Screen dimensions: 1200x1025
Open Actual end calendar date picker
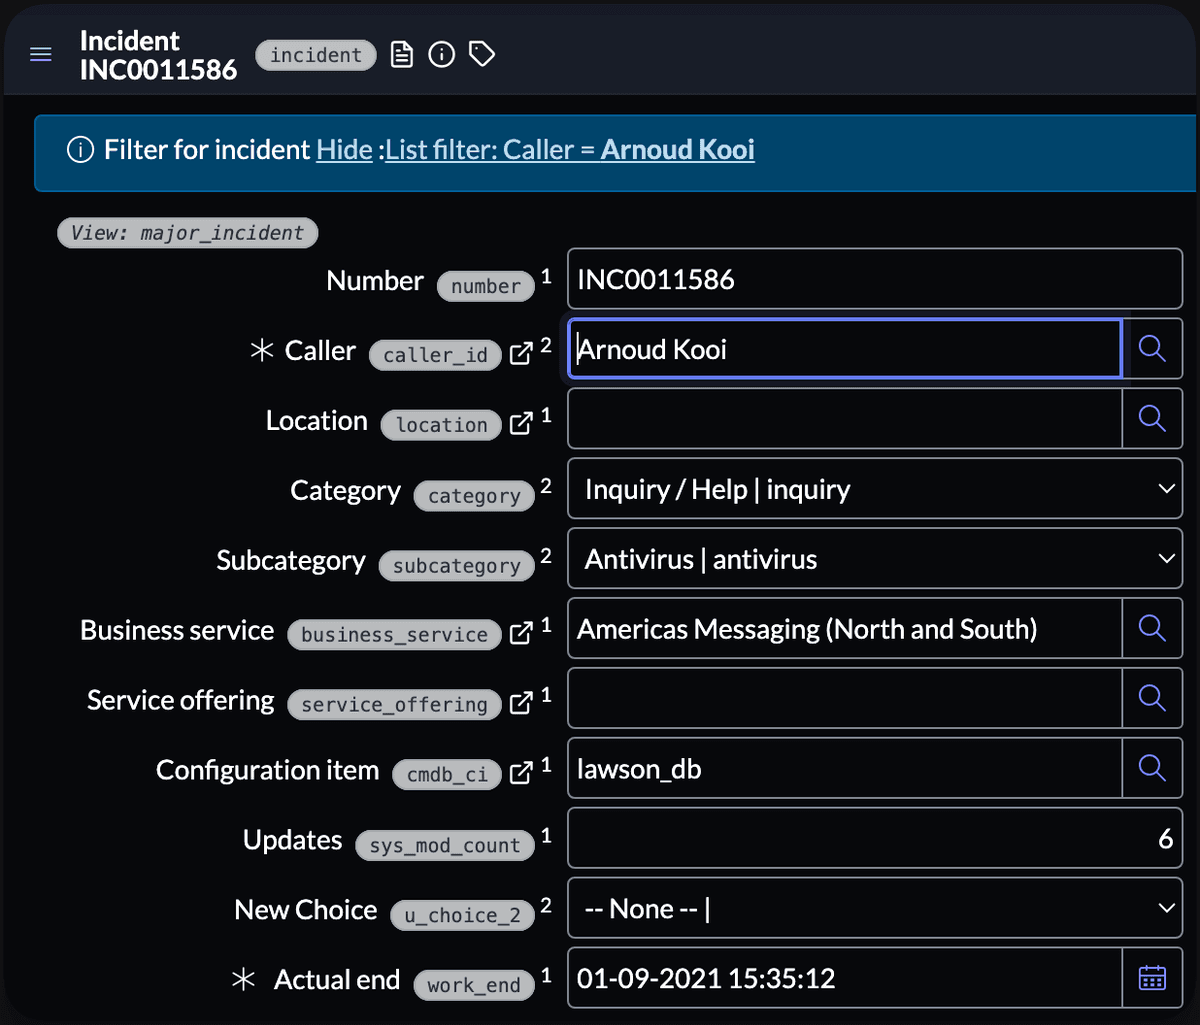[x=1152, y=979]
